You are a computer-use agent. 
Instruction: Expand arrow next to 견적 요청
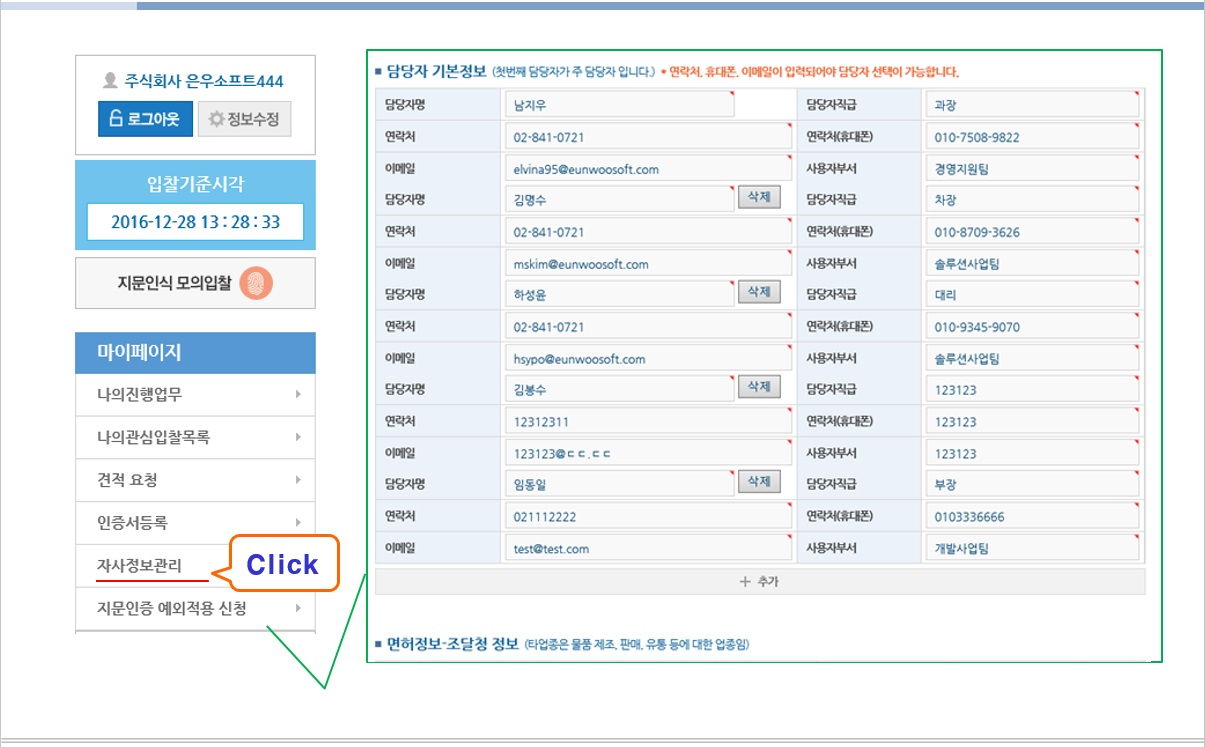[298, 480]
